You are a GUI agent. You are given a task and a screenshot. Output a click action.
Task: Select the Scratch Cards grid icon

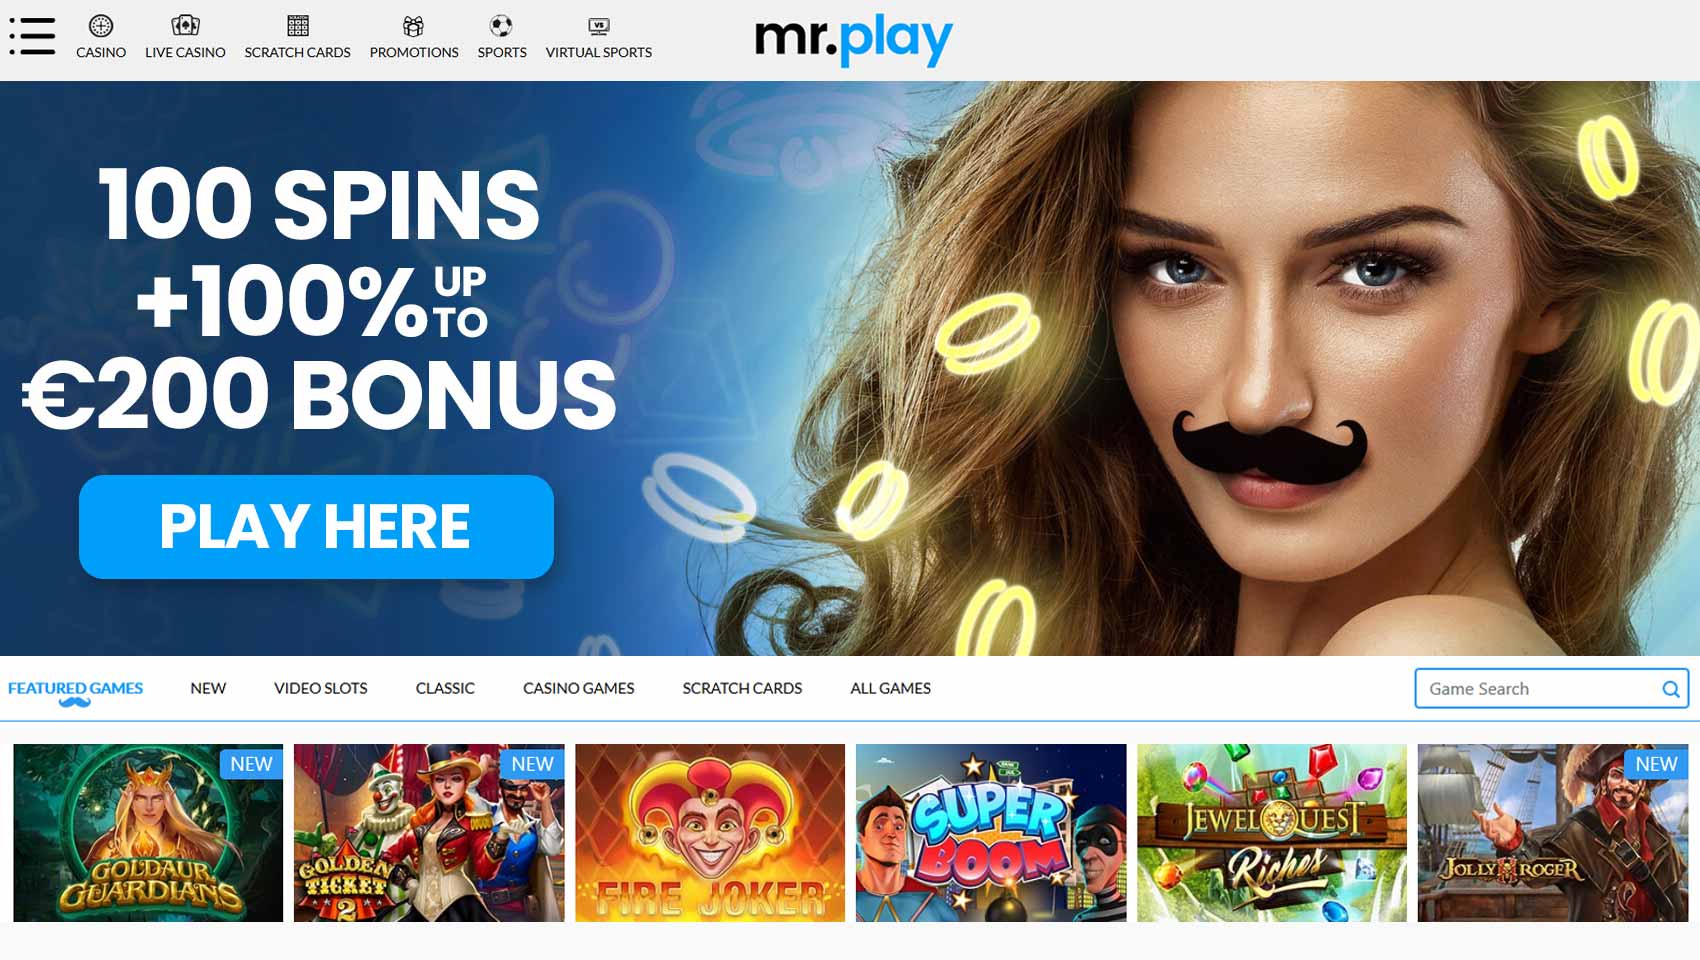[298, 26]
